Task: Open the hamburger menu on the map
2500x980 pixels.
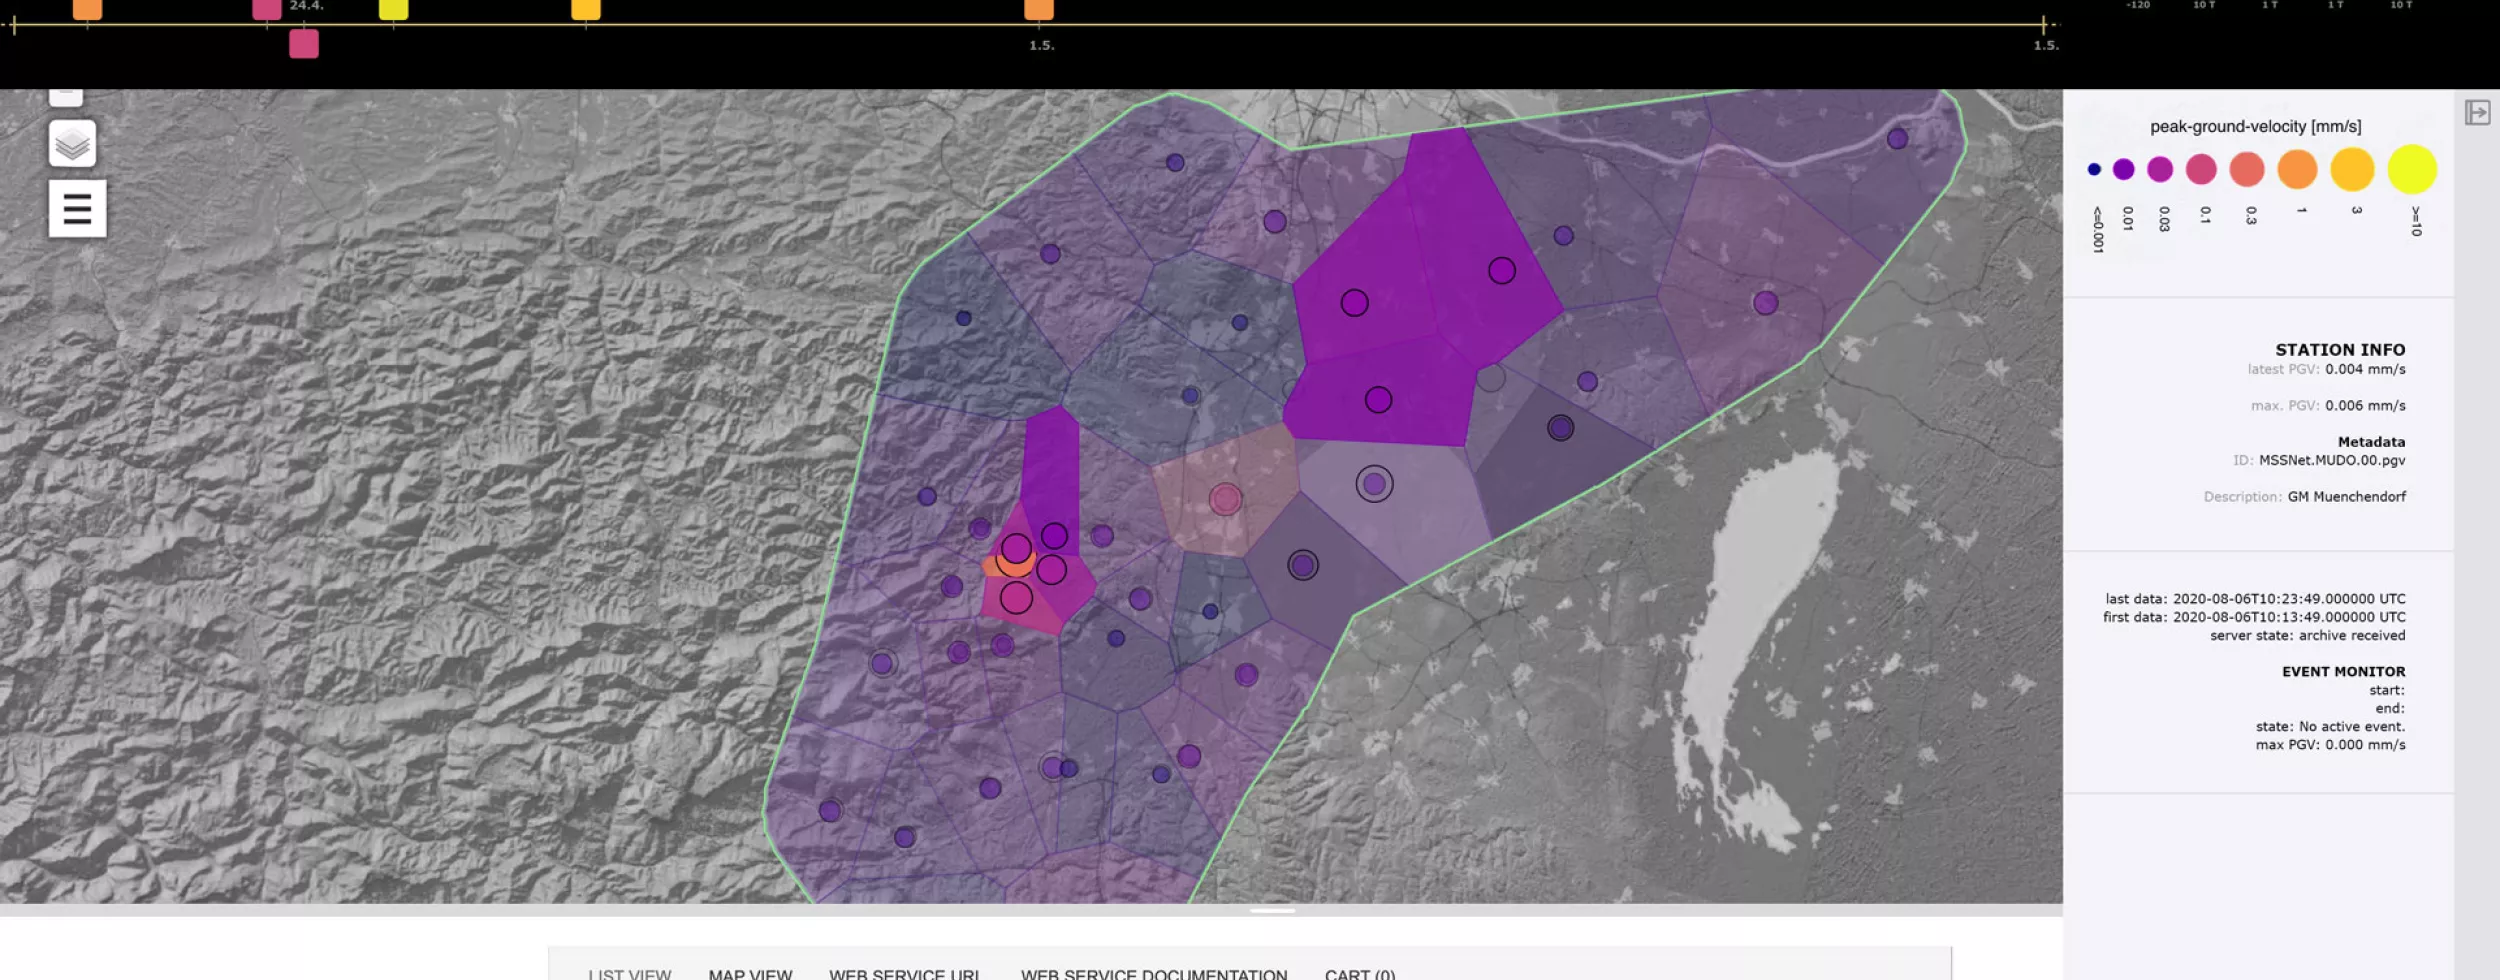Action: pos(77,209)
